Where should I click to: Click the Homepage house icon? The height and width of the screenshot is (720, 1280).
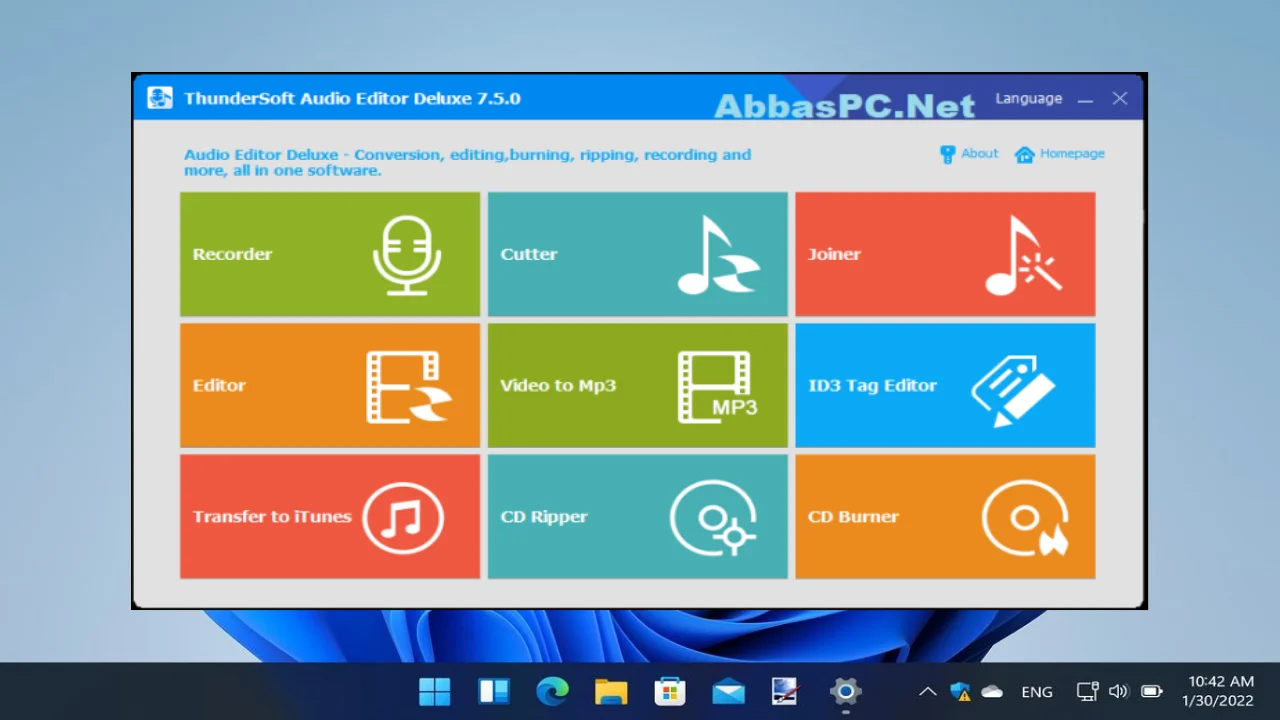point(1025,154)
